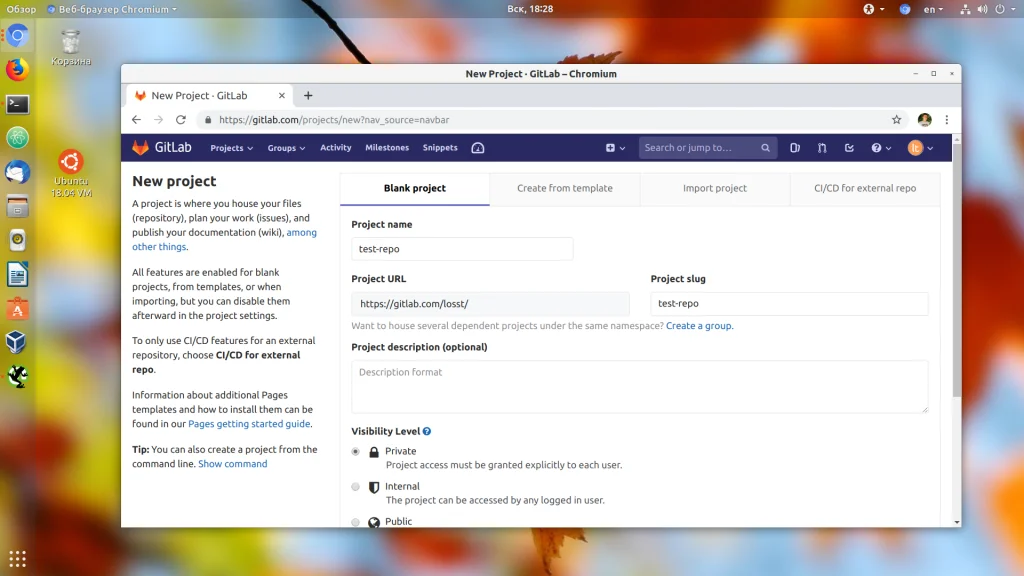Go back to the previous page

pos(136,120)
